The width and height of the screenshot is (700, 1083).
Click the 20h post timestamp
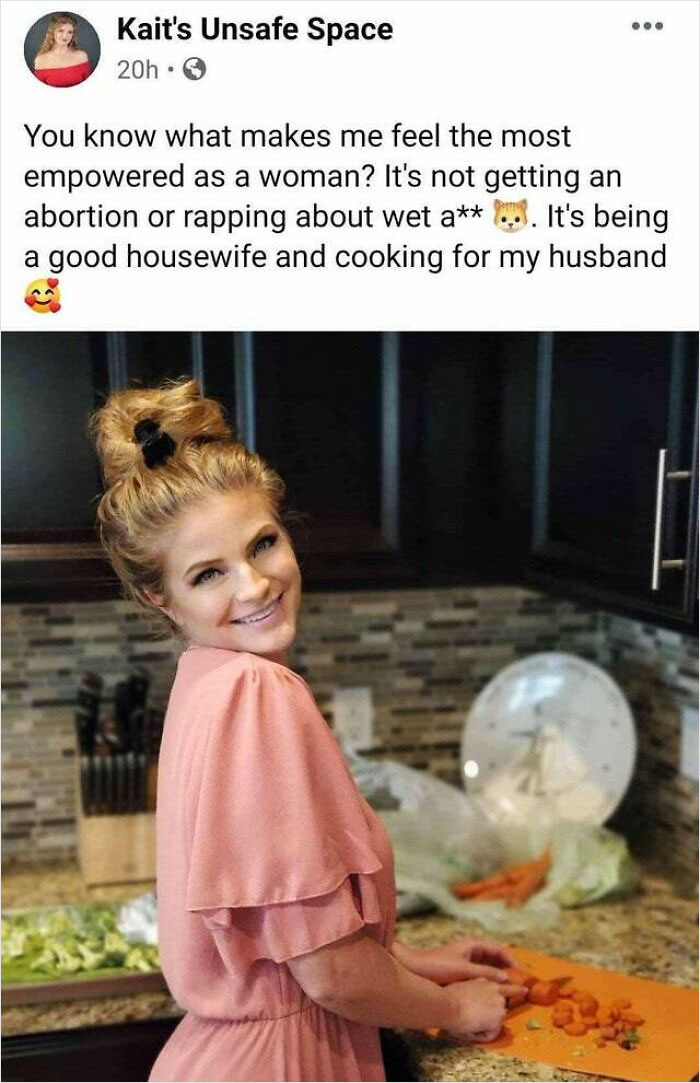pyautogui.click(x=138, y=70)
